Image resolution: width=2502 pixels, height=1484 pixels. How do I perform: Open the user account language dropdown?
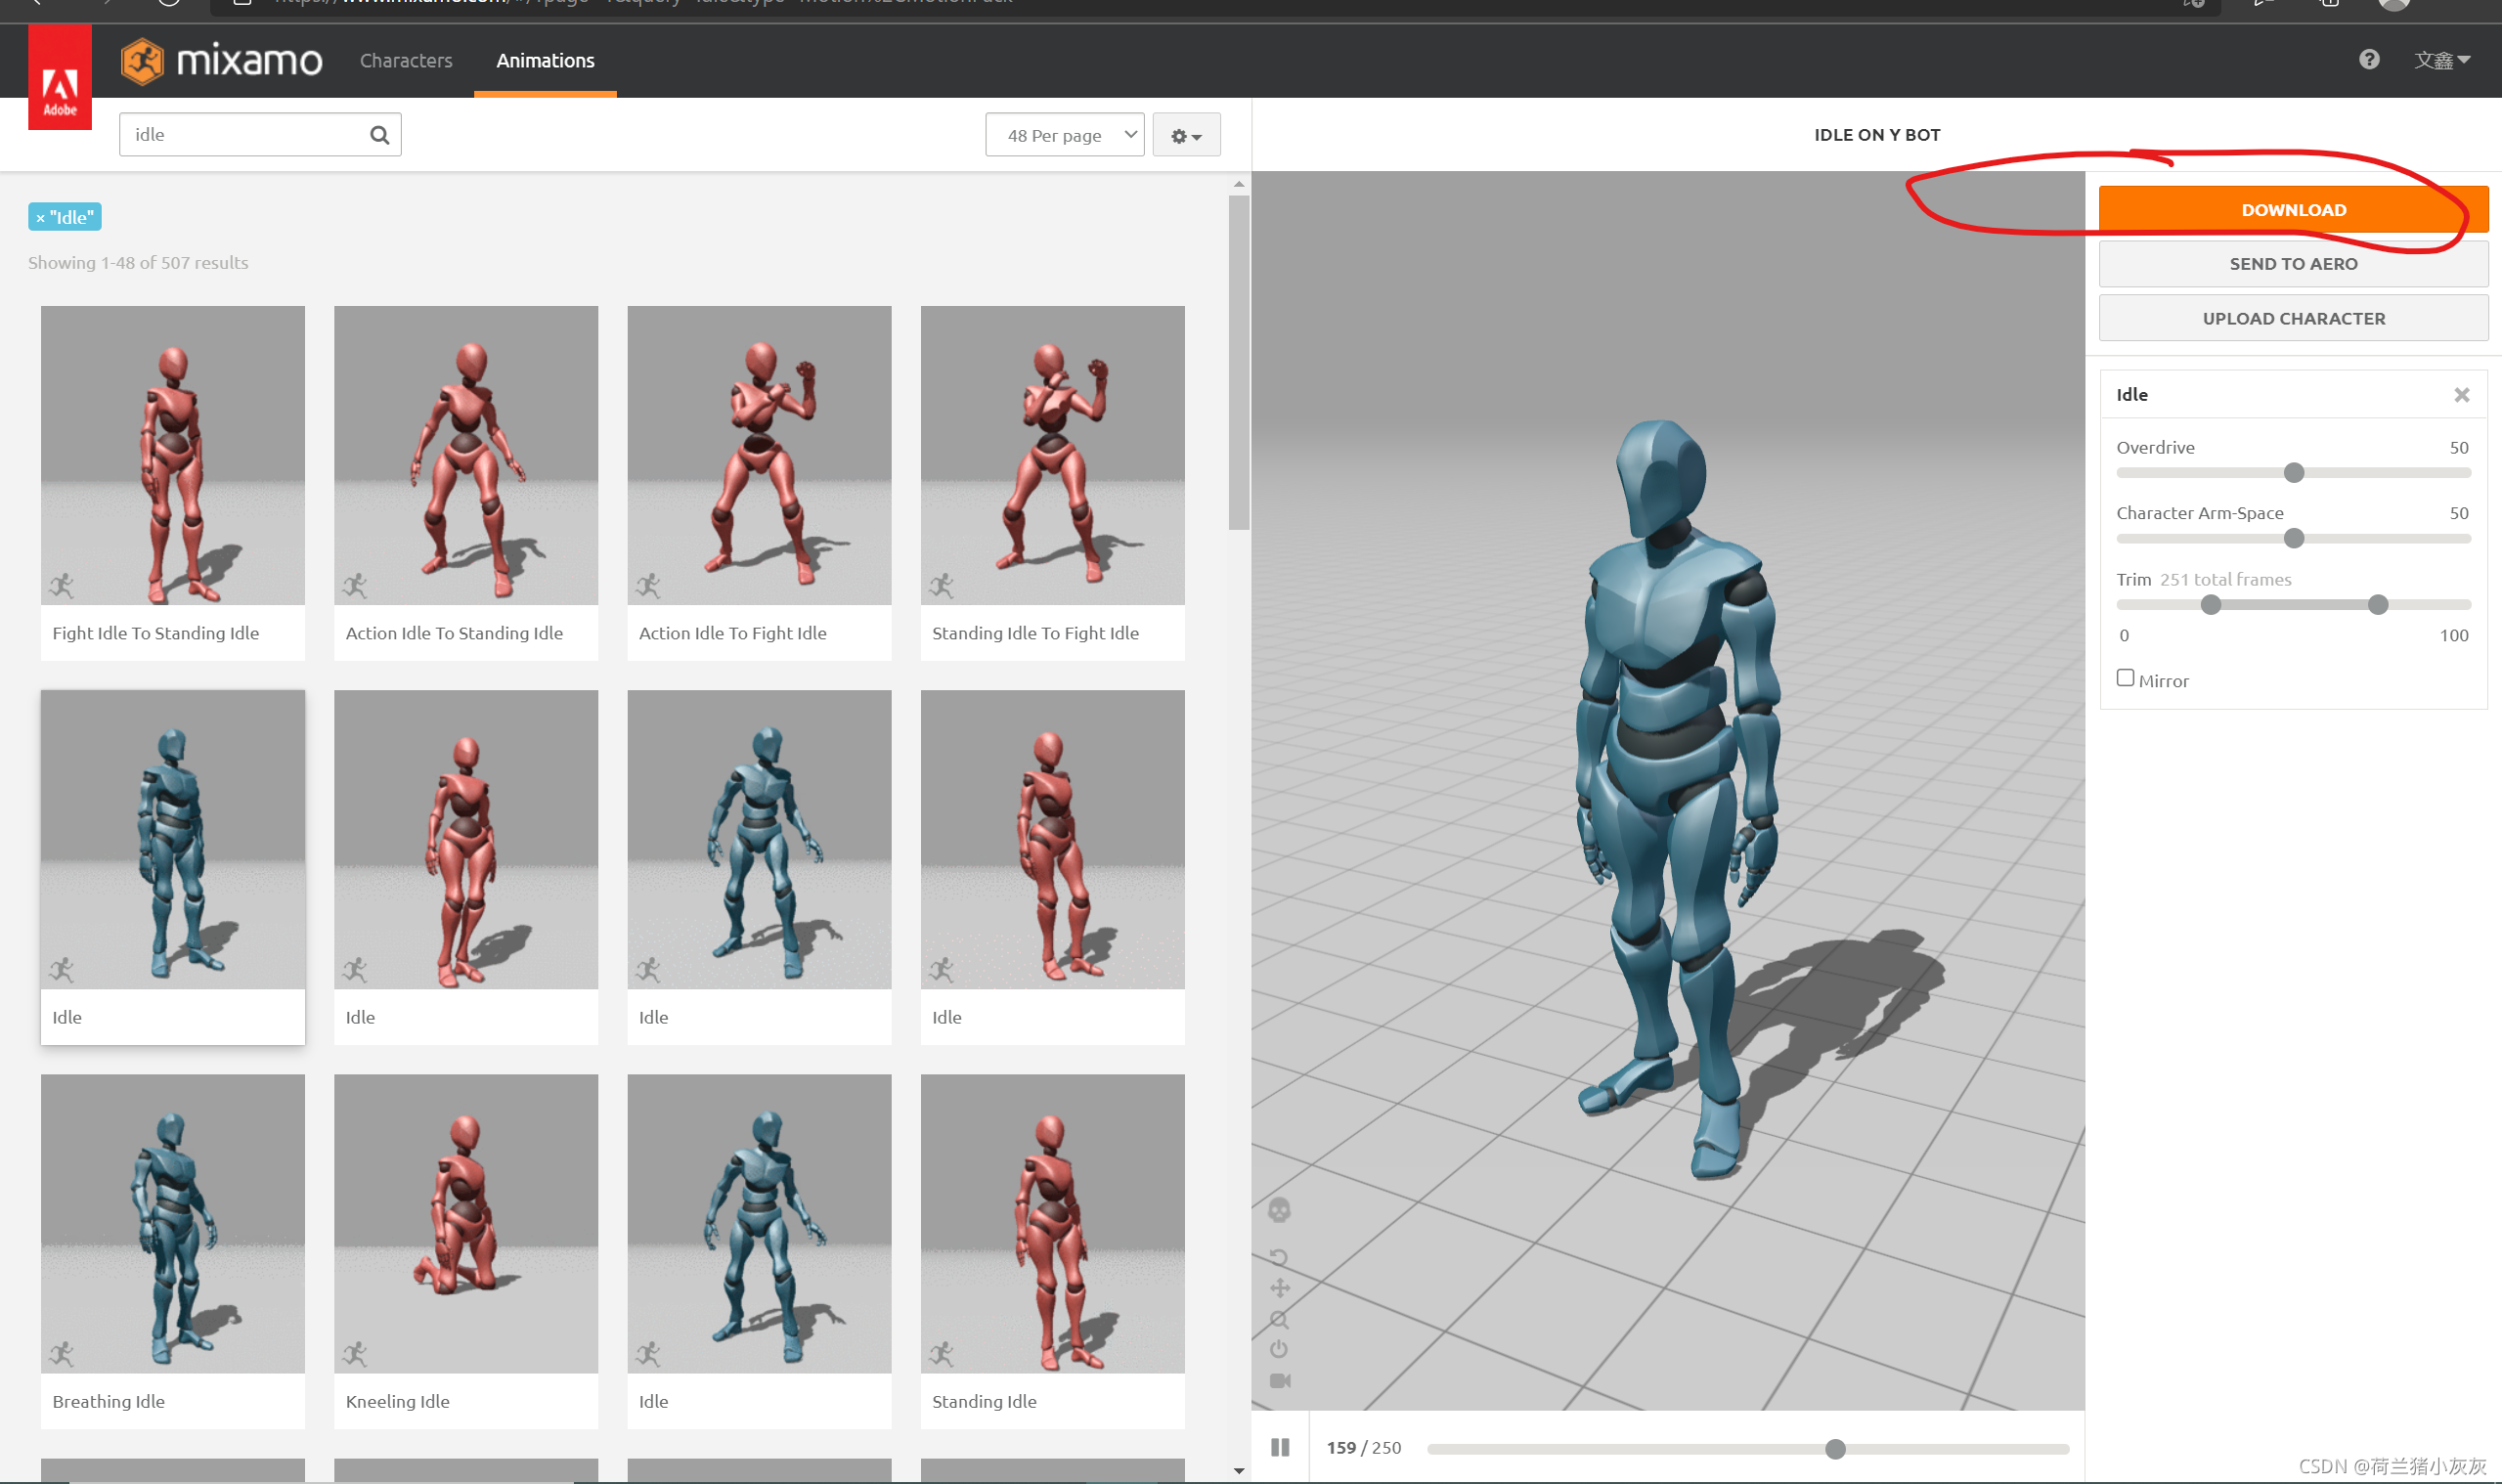pos(2441,60)
